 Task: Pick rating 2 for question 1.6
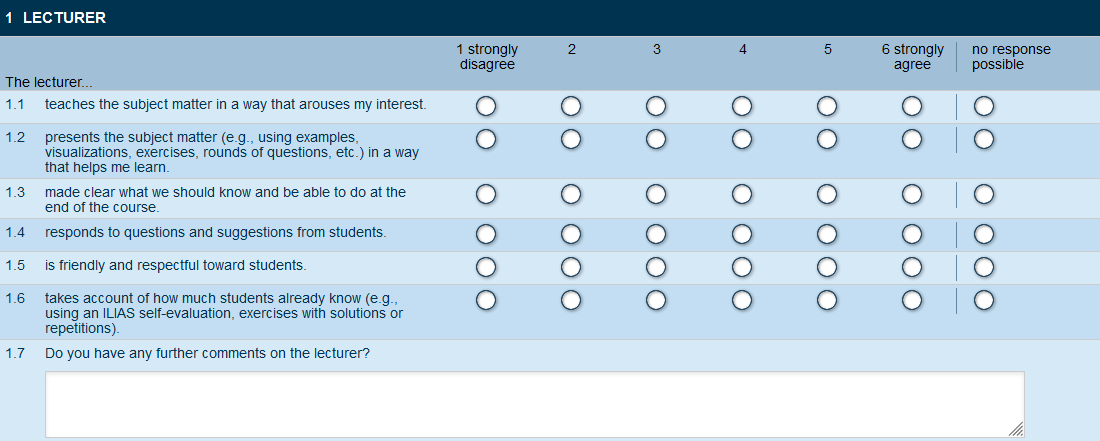[571, 300]
